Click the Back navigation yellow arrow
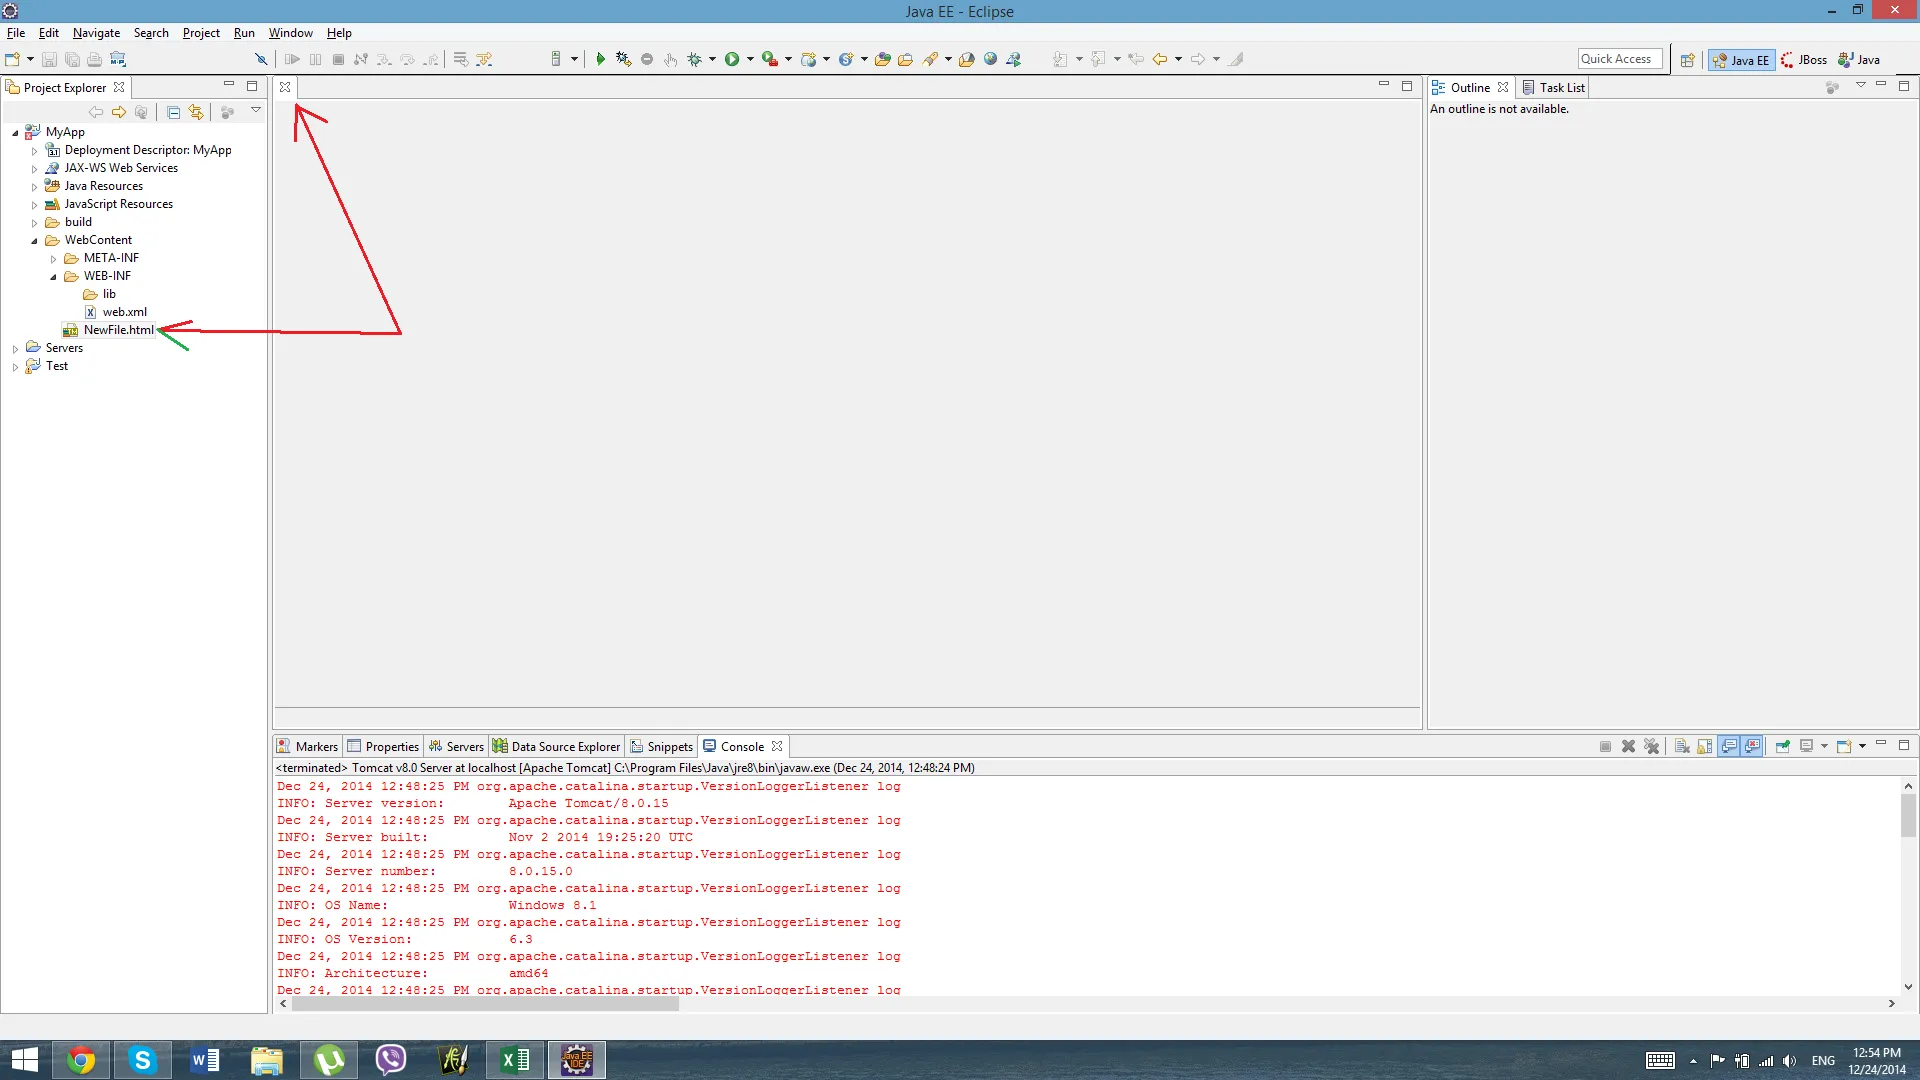The width and height of the screenshot is (1920, 1080). pos(1160,60)
